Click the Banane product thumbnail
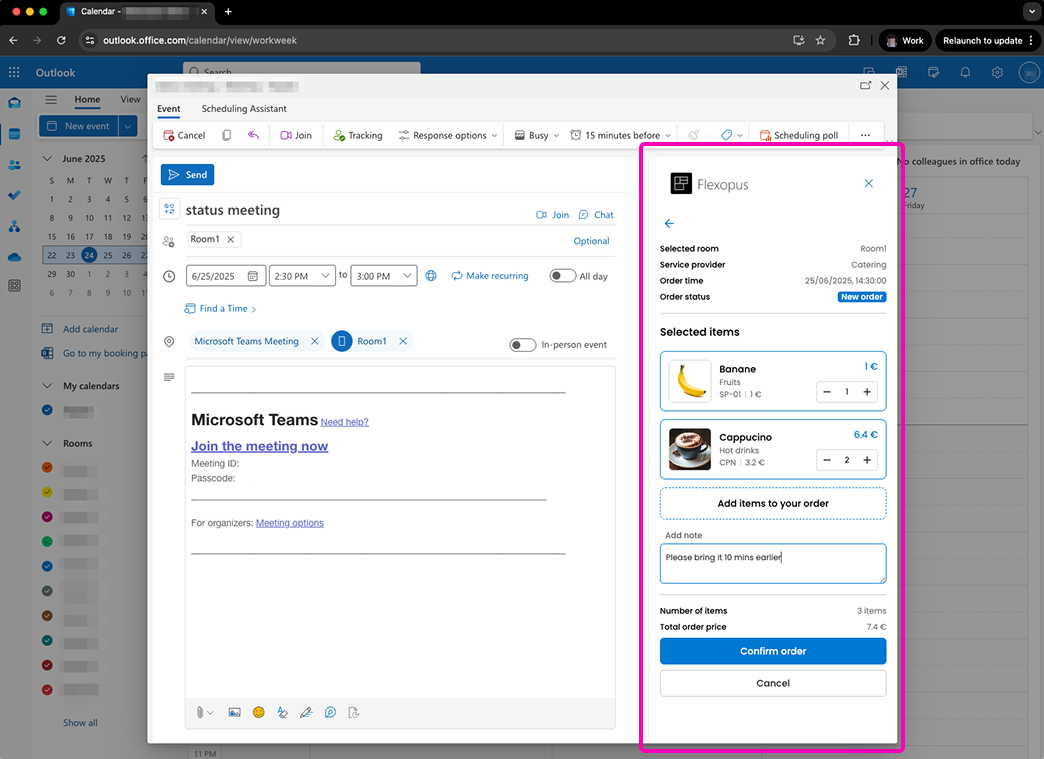1044x759 pixels. (690, 381)
